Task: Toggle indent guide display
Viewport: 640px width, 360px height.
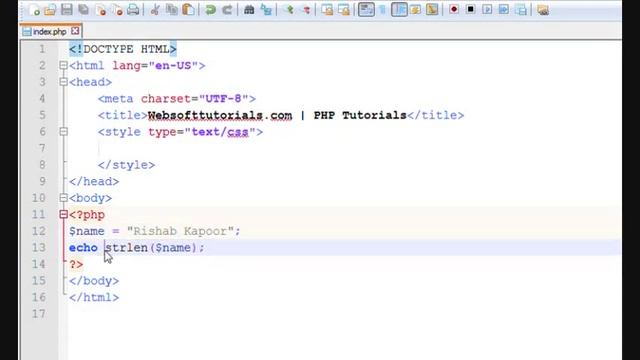Action: (x=399, y=9)
